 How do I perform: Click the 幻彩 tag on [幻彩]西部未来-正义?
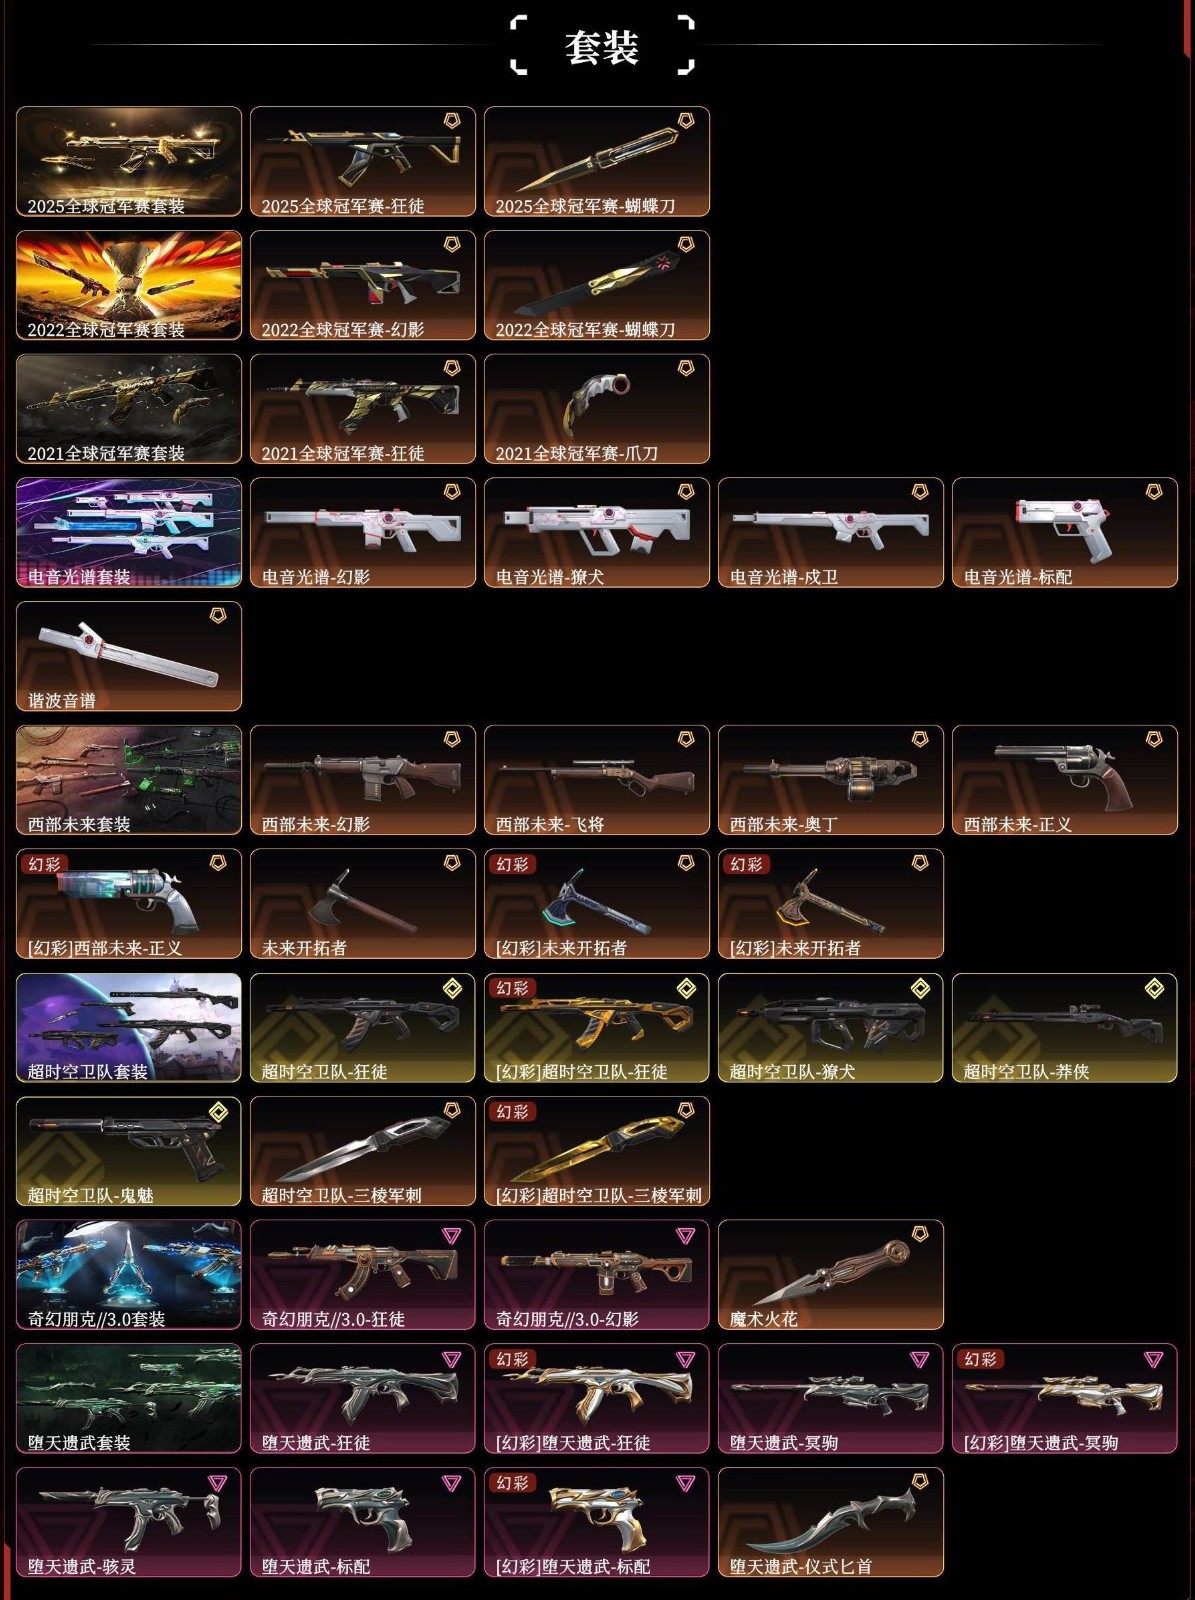(44, 864)
